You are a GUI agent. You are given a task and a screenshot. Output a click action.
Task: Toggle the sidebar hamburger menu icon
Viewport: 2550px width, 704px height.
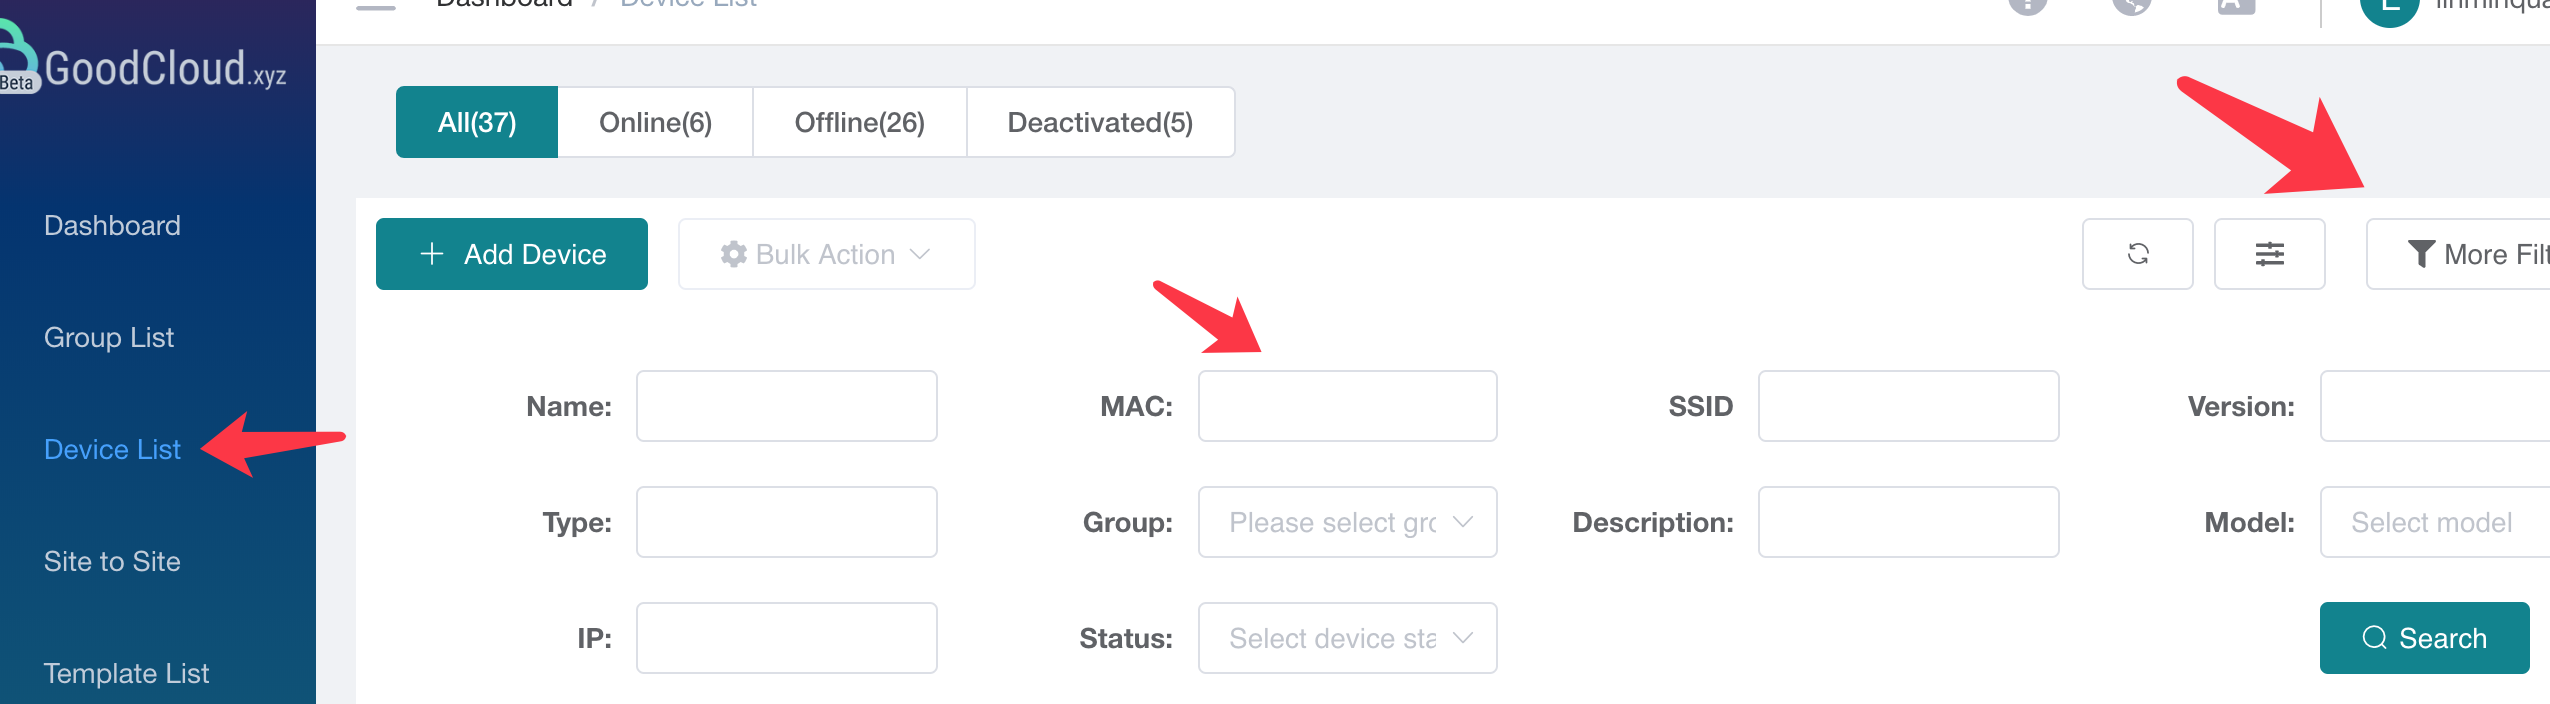376,5
